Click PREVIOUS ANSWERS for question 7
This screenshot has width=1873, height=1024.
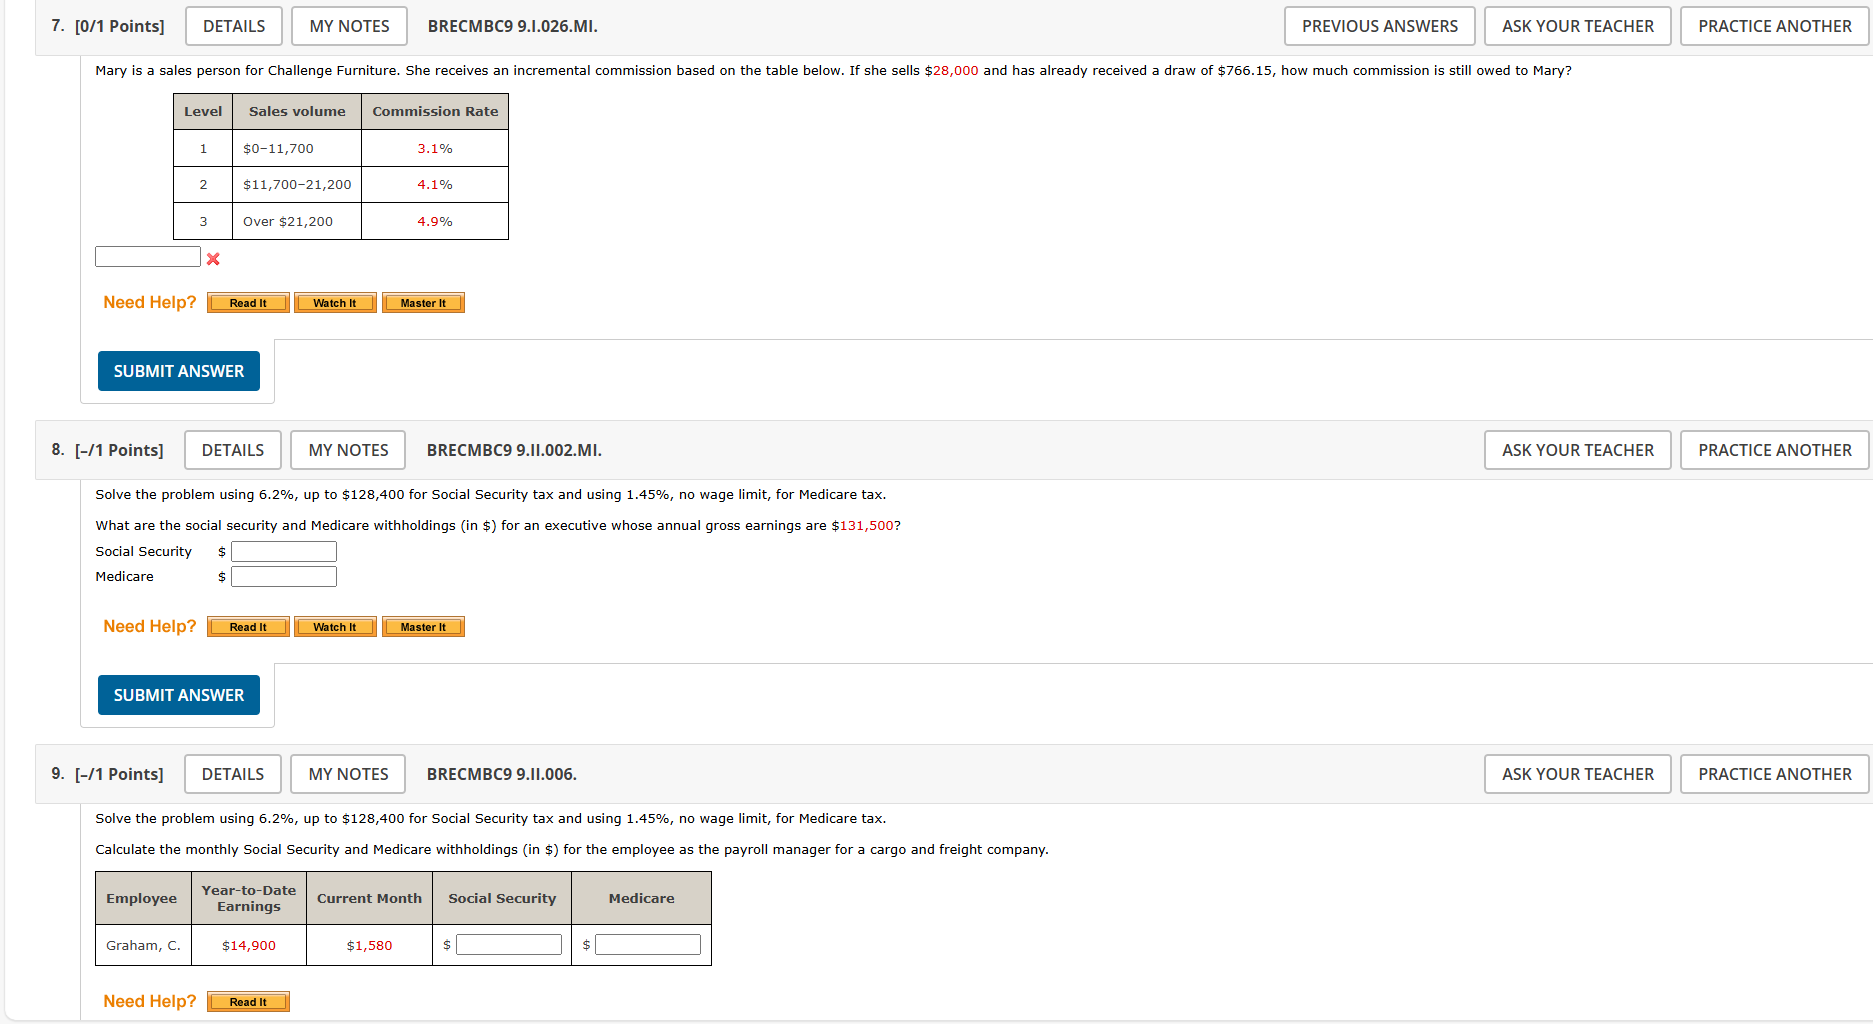click(1380, 26)
